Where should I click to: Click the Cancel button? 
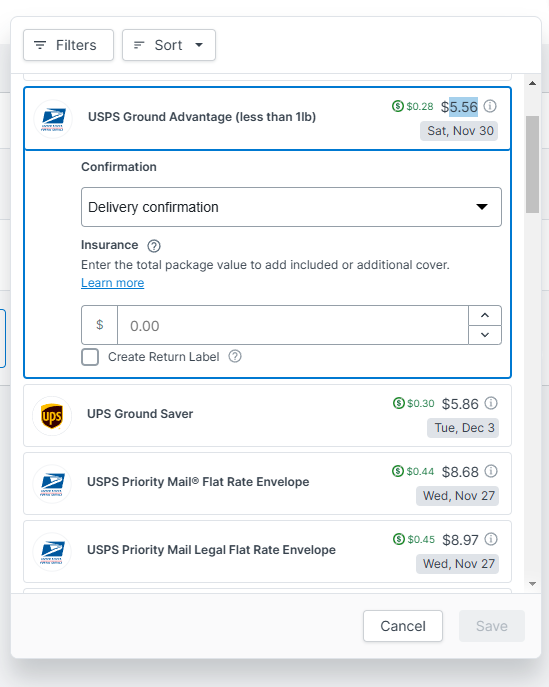click(403, 626)
